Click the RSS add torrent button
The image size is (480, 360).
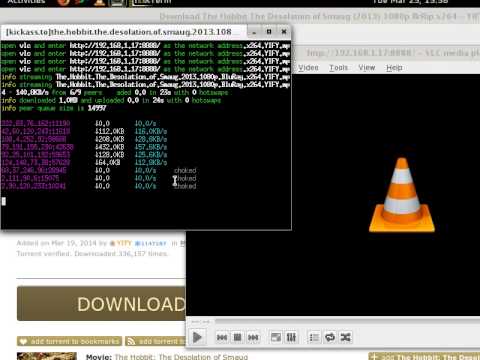click(x=155, y=341)
